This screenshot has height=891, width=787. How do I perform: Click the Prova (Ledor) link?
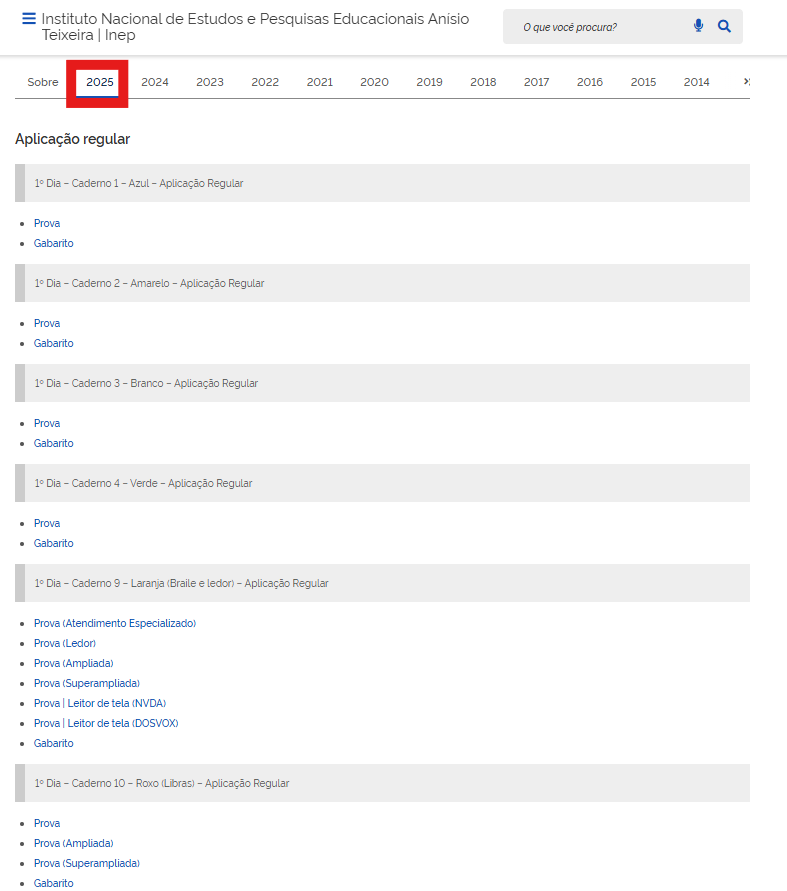coord(65,643)
